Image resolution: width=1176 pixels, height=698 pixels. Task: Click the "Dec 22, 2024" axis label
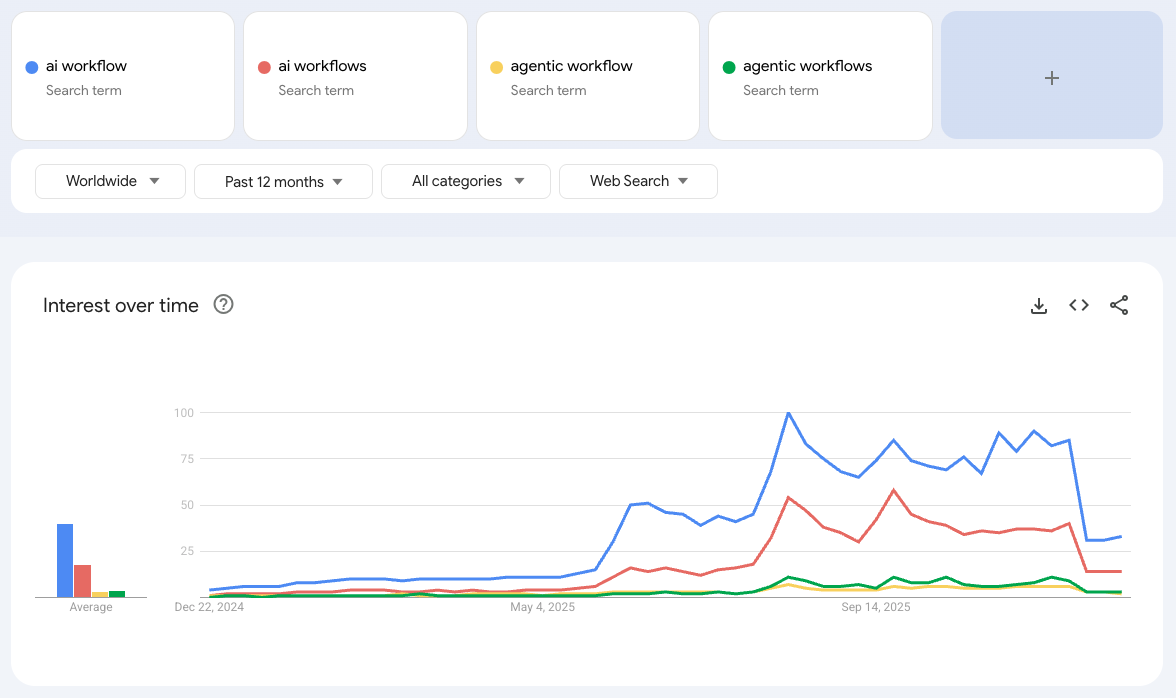[x=210, y=606]
